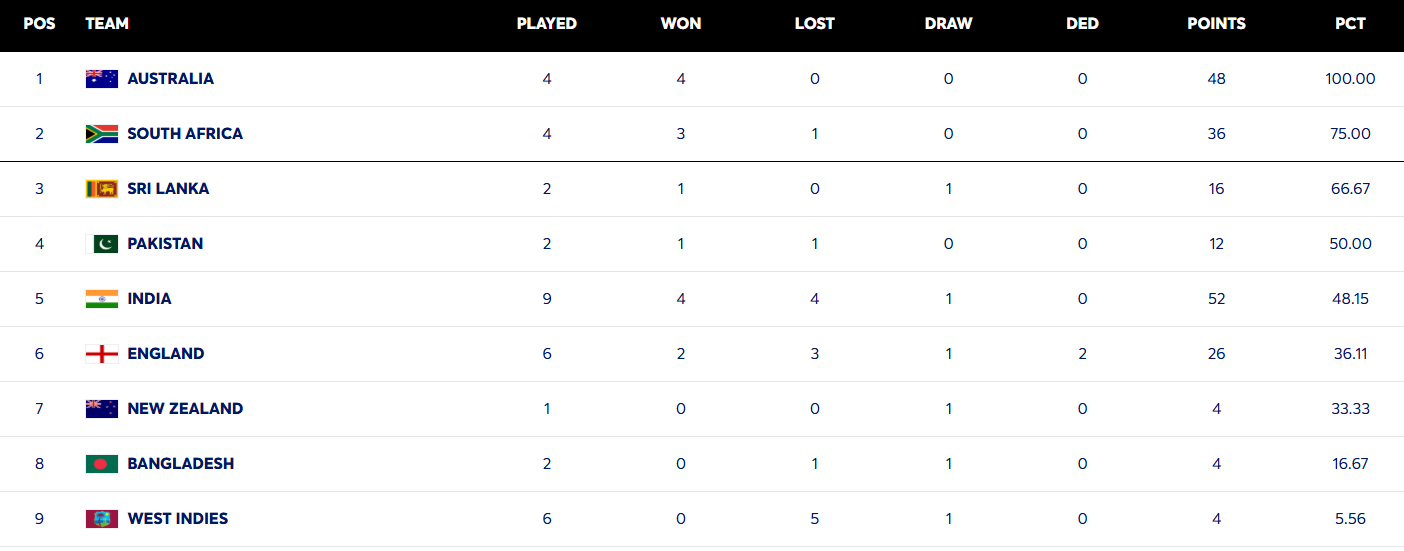1404x551 pixels.
Task: Click the DED column header
Action: 1082,24
